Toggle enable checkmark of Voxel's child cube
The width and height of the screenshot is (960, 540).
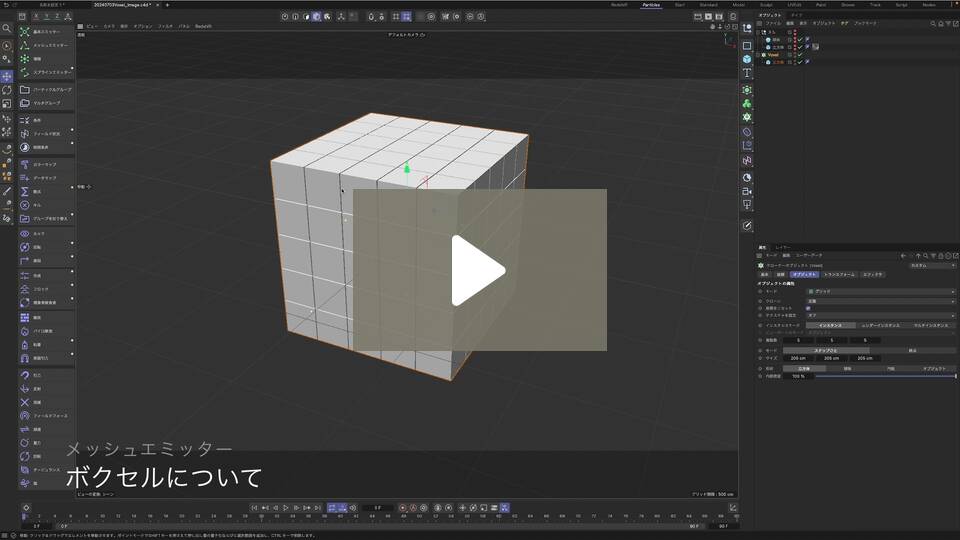tap(800, 62)
